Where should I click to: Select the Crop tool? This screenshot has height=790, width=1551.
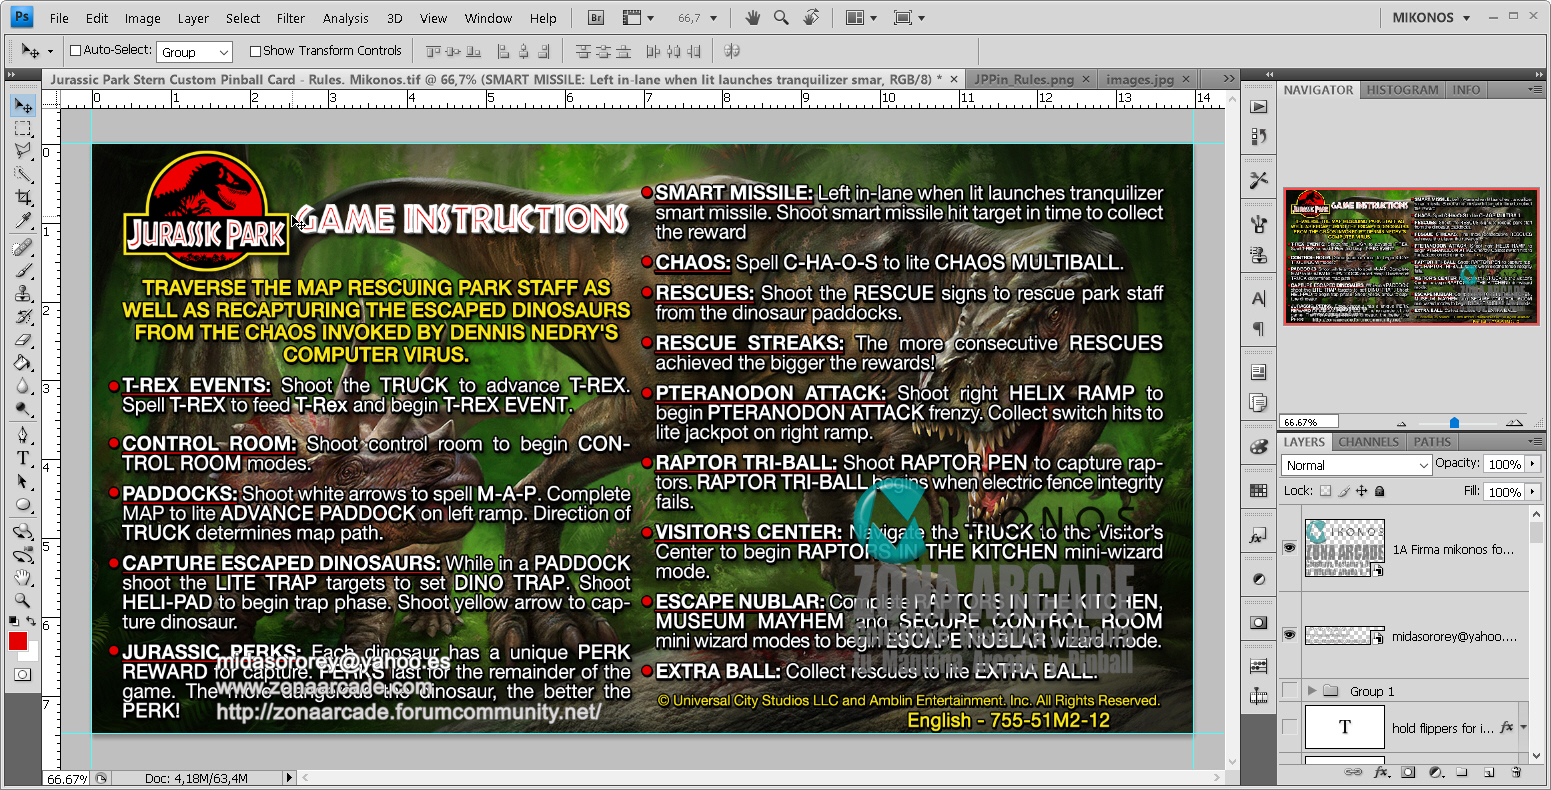[x=23, y=198]
